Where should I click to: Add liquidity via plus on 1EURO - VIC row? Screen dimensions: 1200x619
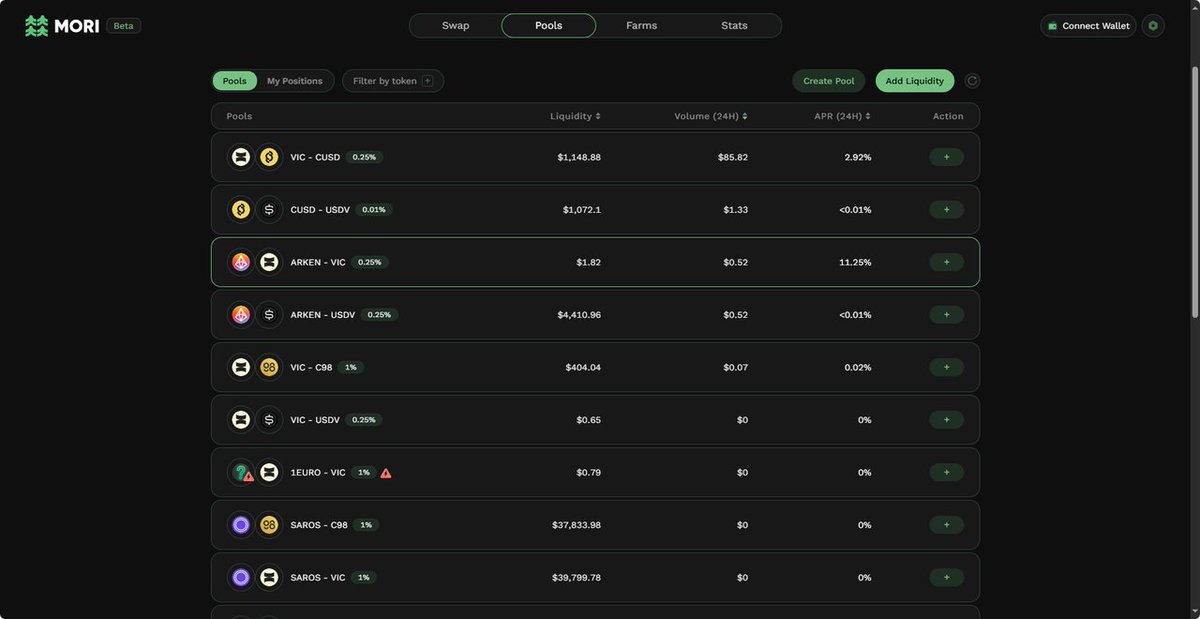coord(946,472)
